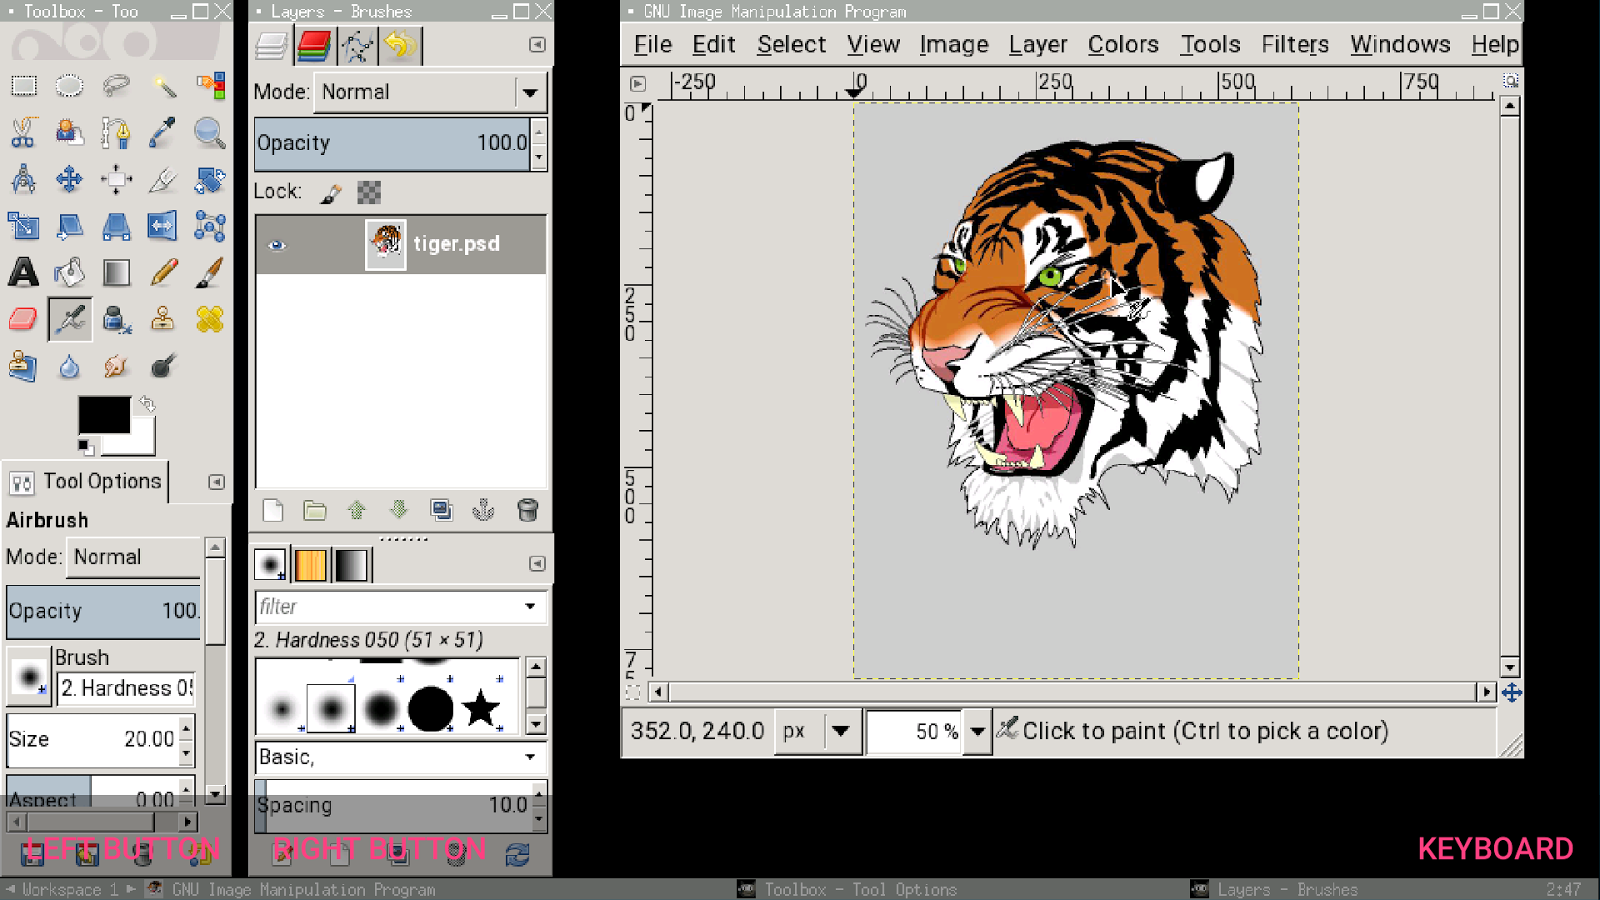Select the Eraser tool
The width and height of the screenshot is (1600, 900).
tap(24, 319)
